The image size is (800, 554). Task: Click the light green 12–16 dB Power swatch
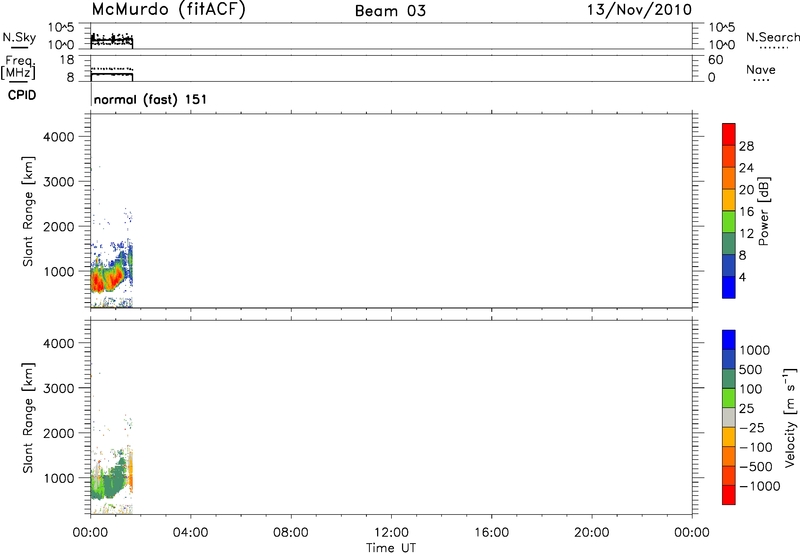click(729, 221)
